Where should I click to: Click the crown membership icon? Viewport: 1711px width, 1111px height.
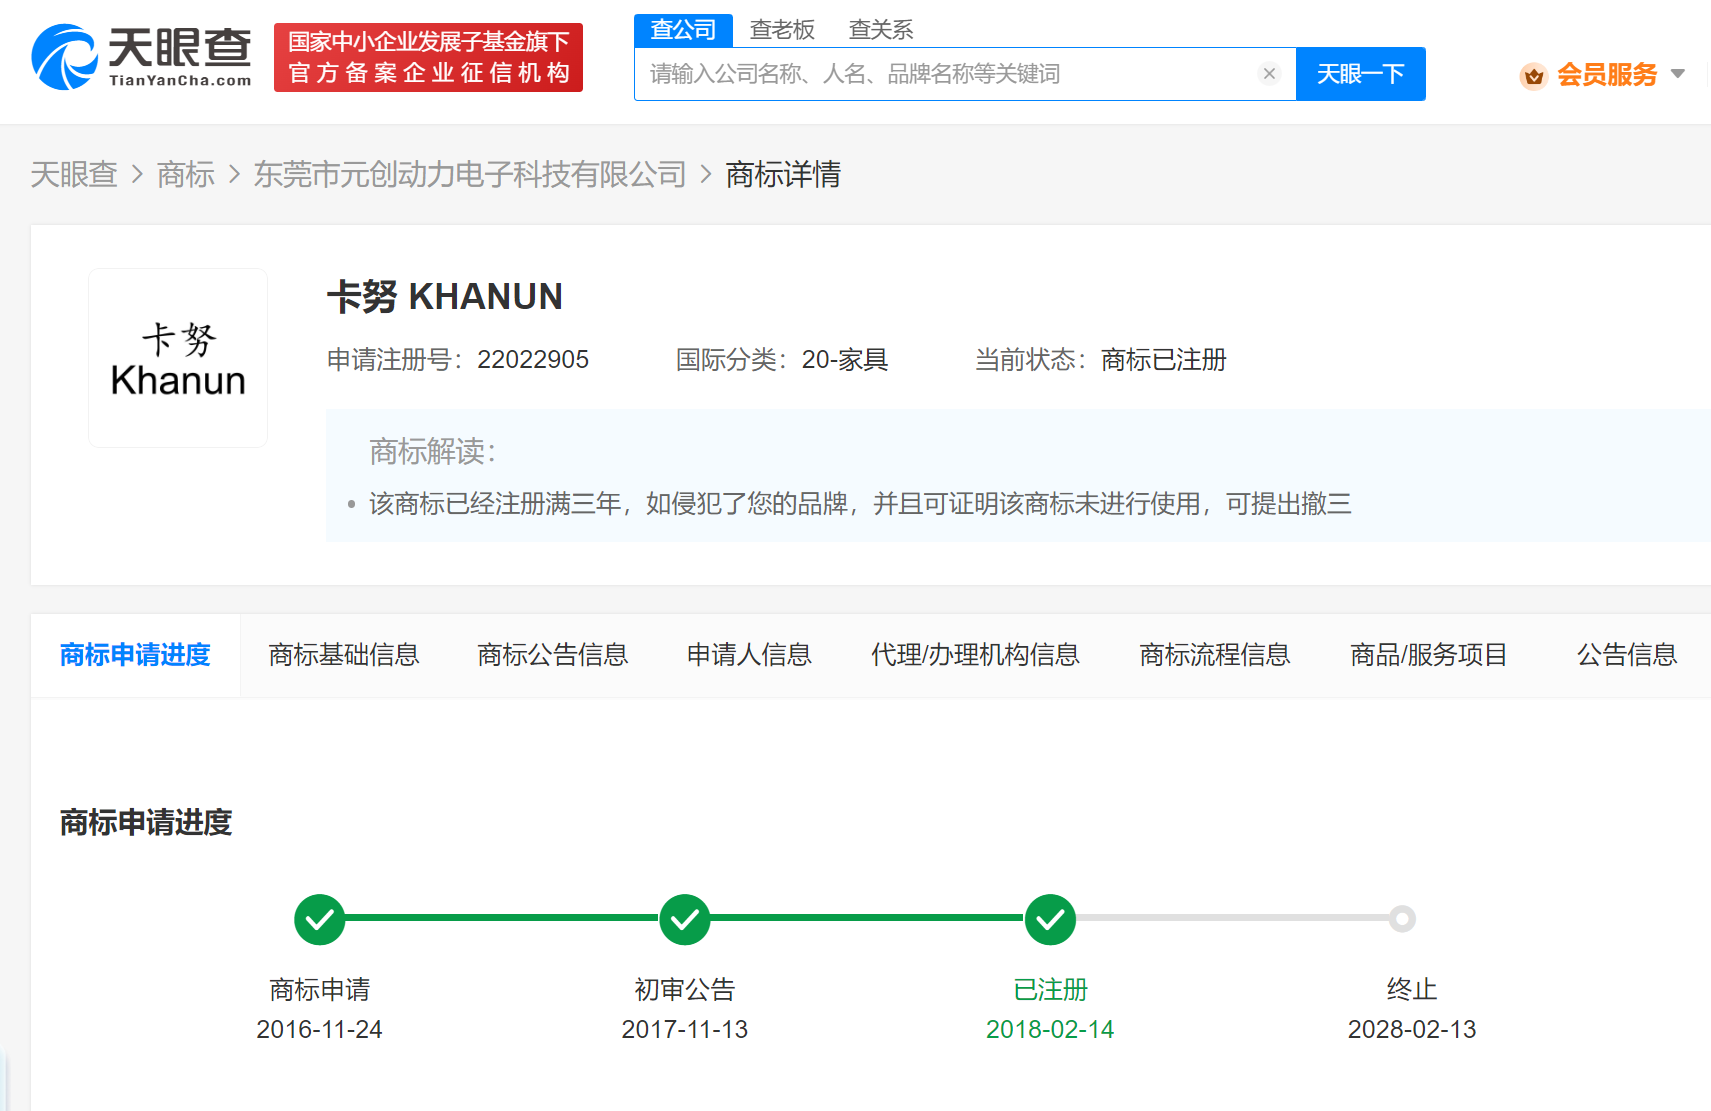[1533, 75]
